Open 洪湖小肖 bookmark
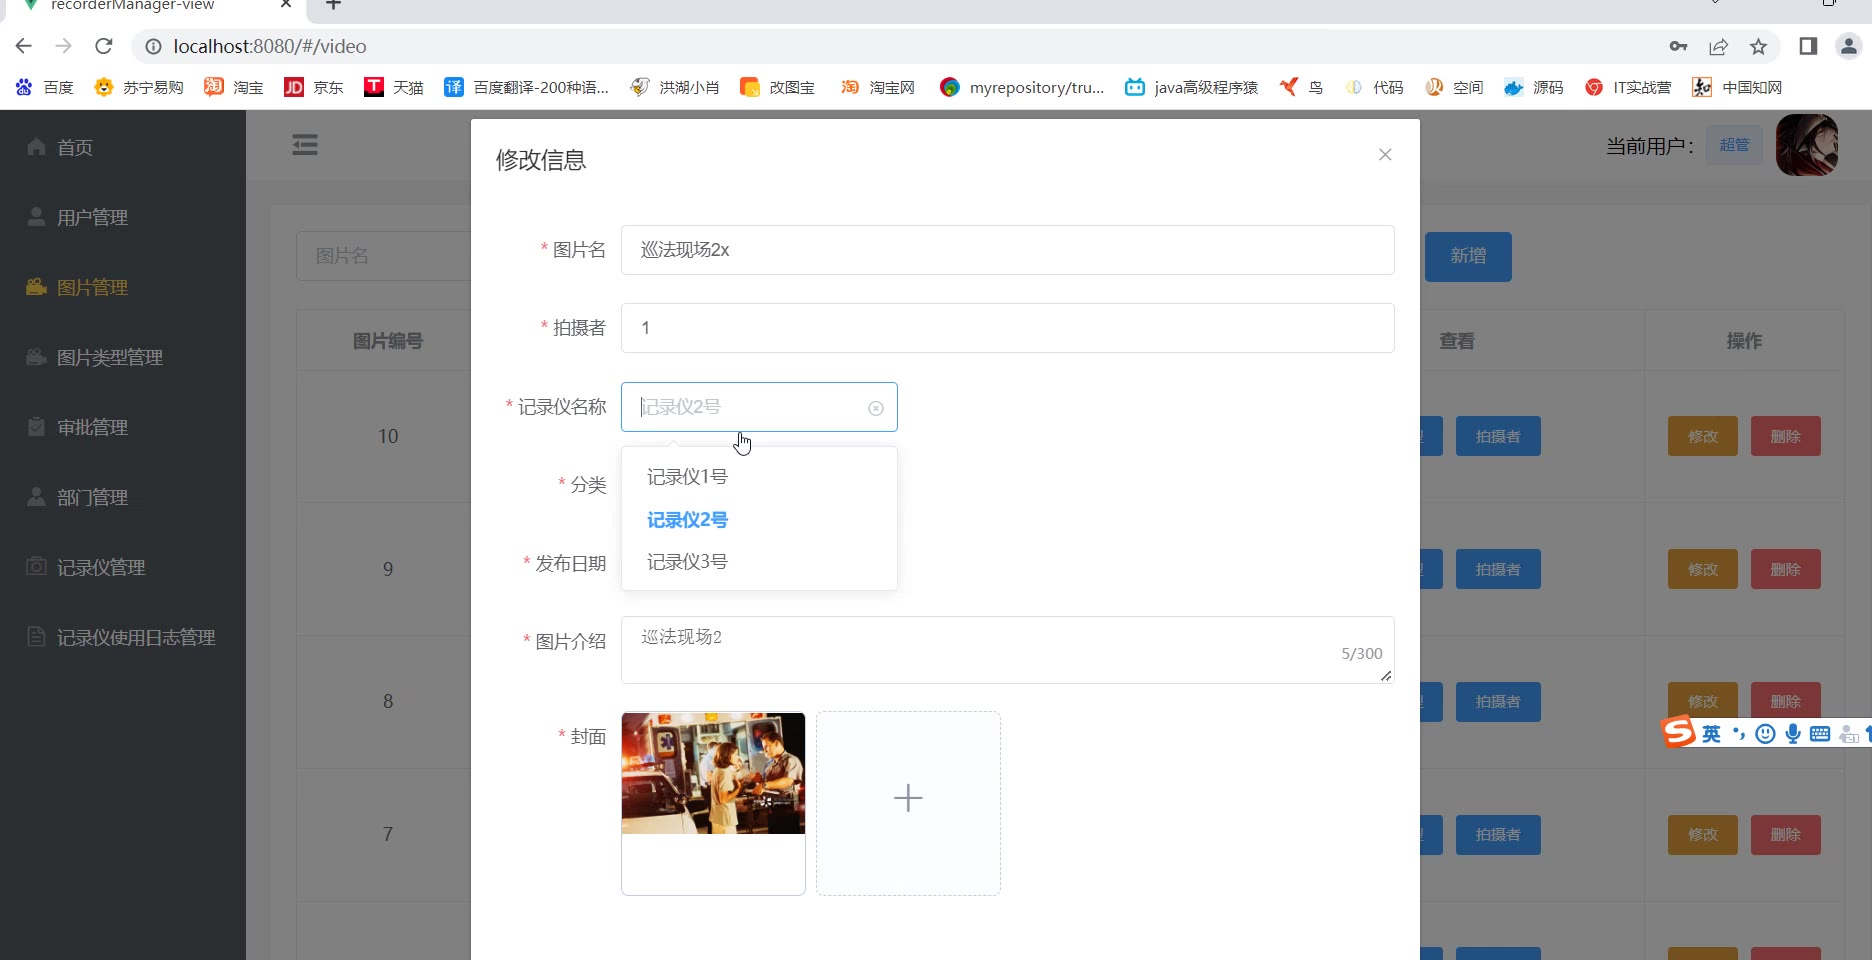The height and width of the screenshot is (960, 1872). 675,87
